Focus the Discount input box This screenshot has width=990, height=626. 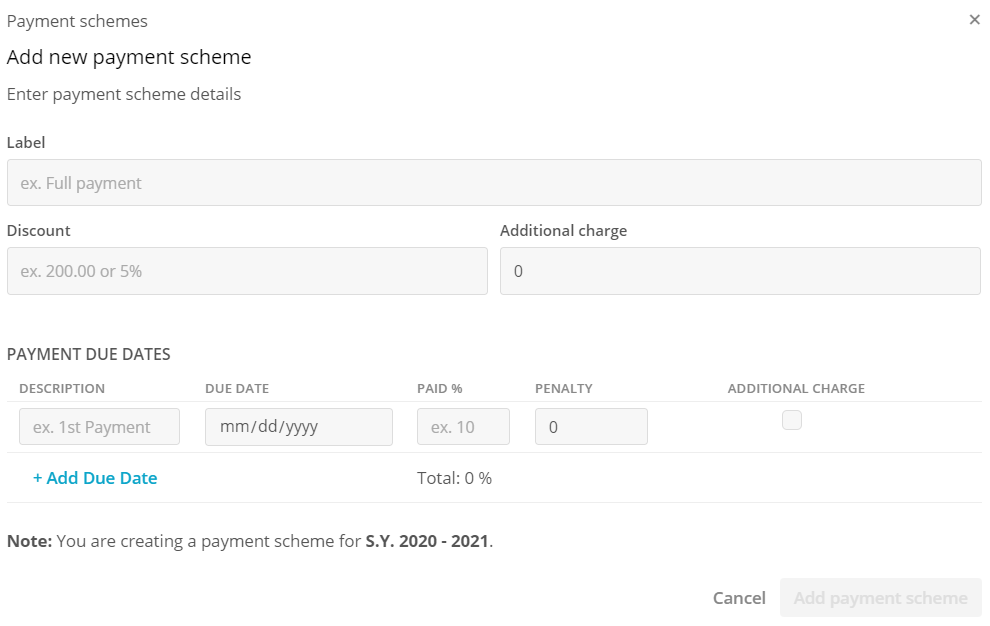(247, 271)
